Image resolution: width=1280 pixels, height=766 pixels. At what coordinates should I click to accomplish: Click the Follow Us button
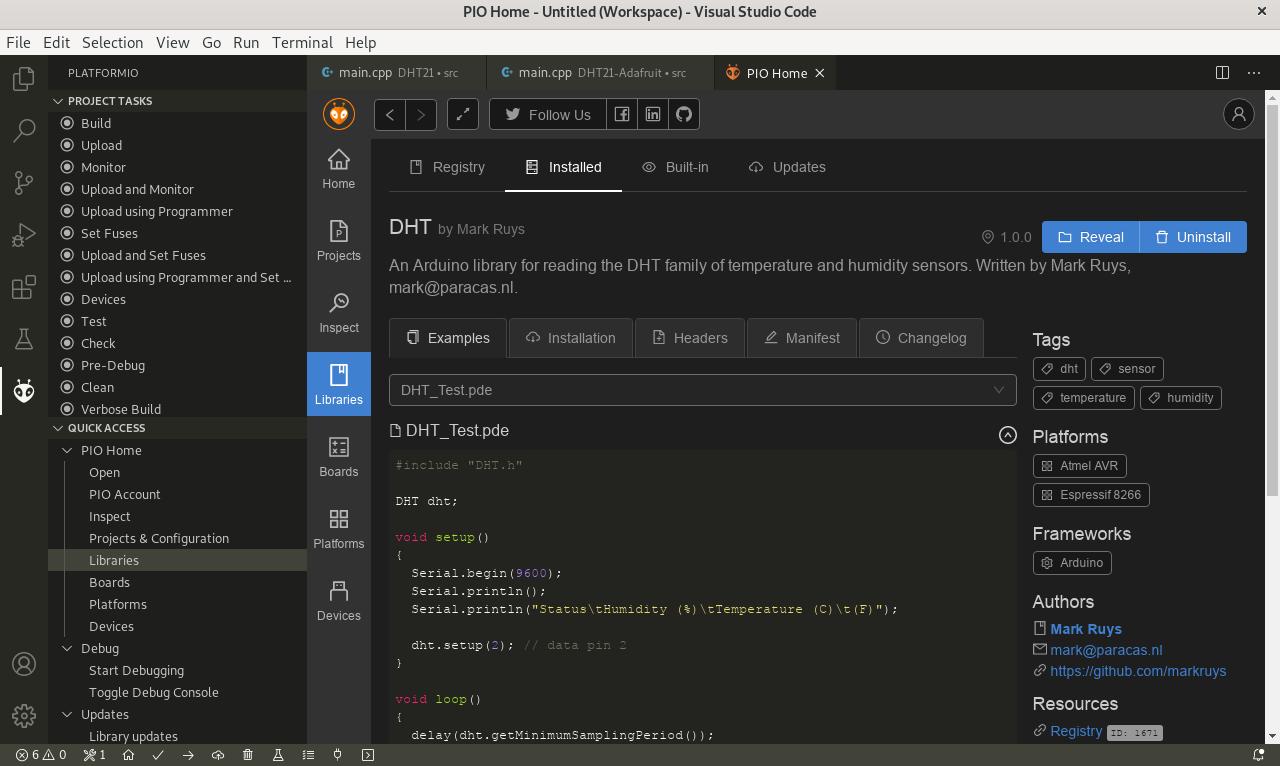(548, 114)
